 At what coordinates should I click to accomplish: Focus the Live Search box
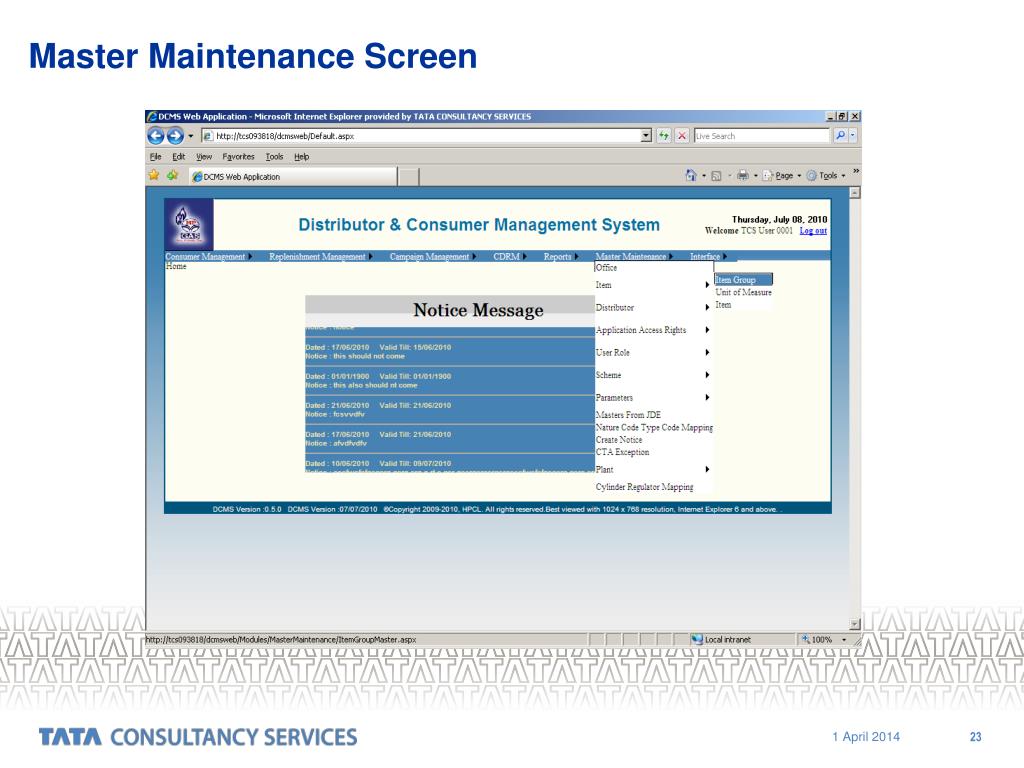(761, 136)
